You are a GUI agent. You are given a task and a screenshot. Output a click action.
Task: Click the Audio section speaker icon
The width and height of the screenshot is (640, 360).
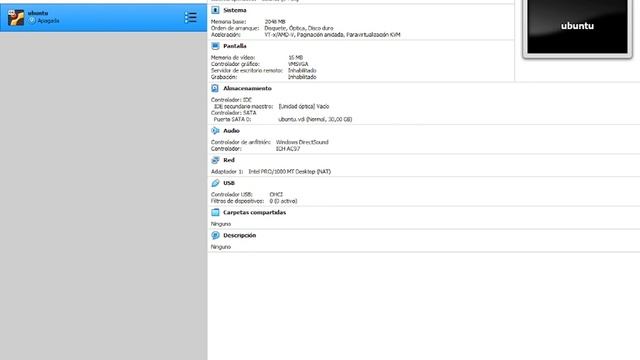click(215, 131)
